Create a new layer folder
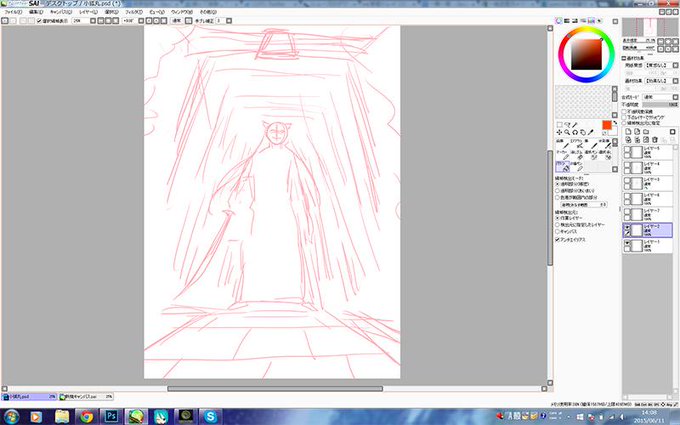Viewport: 680px width, 425px height. point(646,131)
